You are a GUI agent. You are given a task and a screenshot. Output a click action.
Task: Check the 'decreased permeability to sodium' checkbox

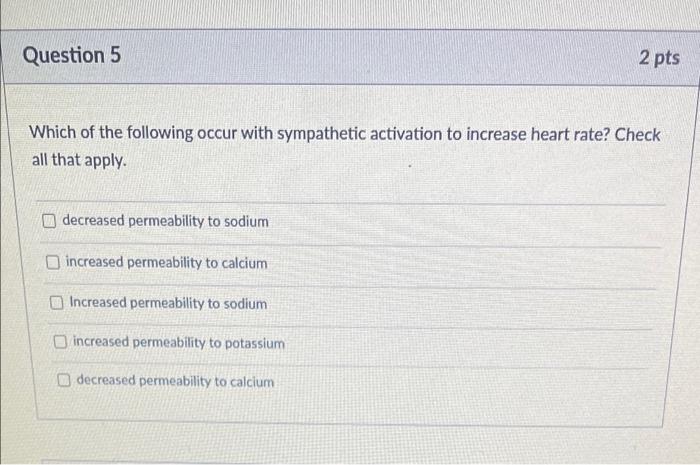tap(49, 221)
